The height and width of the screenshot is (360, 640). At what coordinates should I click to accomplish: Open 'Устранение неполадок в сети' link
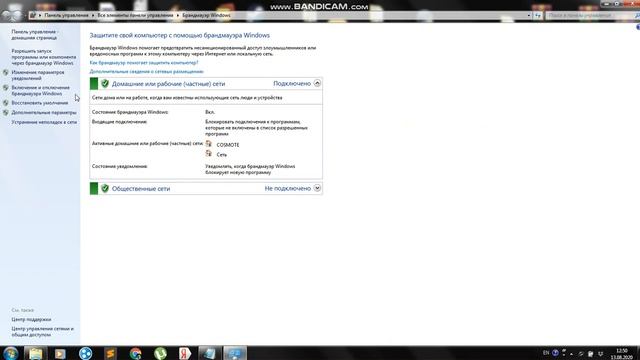tap(44, 122)
